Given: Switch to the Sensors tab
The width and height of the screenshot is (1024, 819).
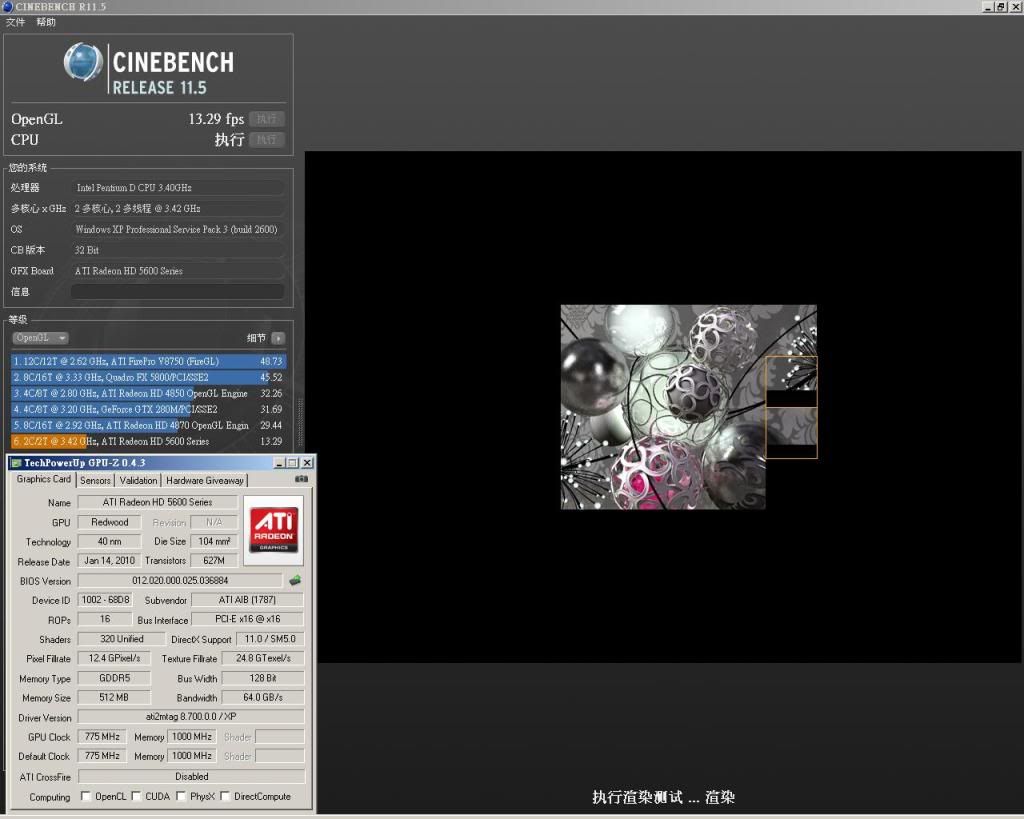Looking at the screenshot, I should click(x=95, y=480).
